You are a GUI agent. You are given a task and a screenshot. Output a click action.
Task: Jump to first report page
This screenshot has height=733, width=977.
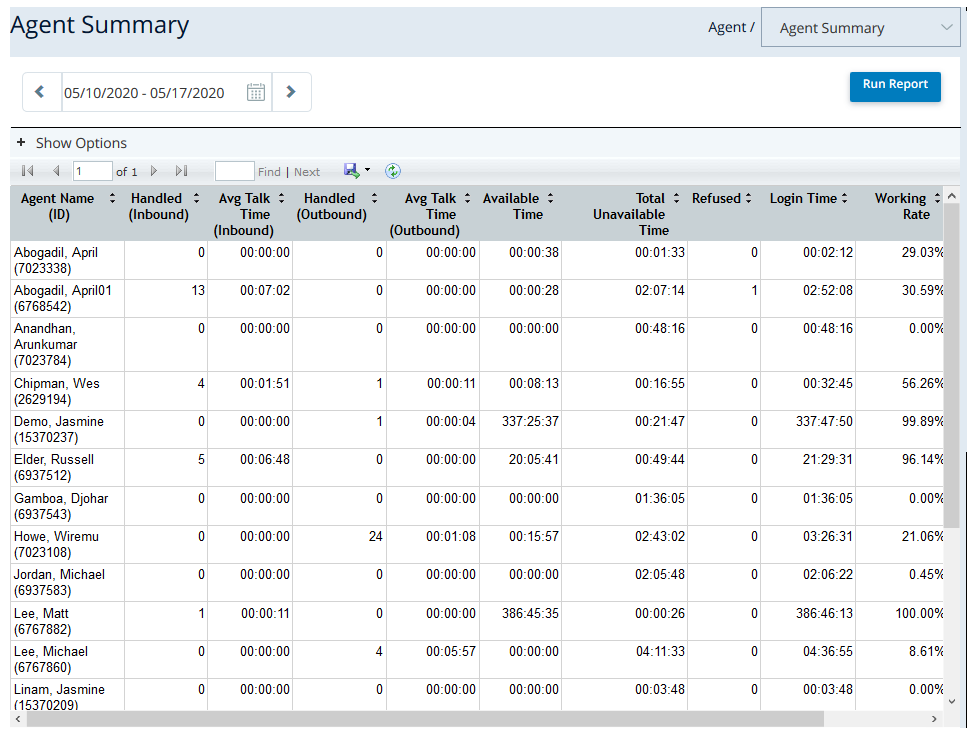pos(27,171)
